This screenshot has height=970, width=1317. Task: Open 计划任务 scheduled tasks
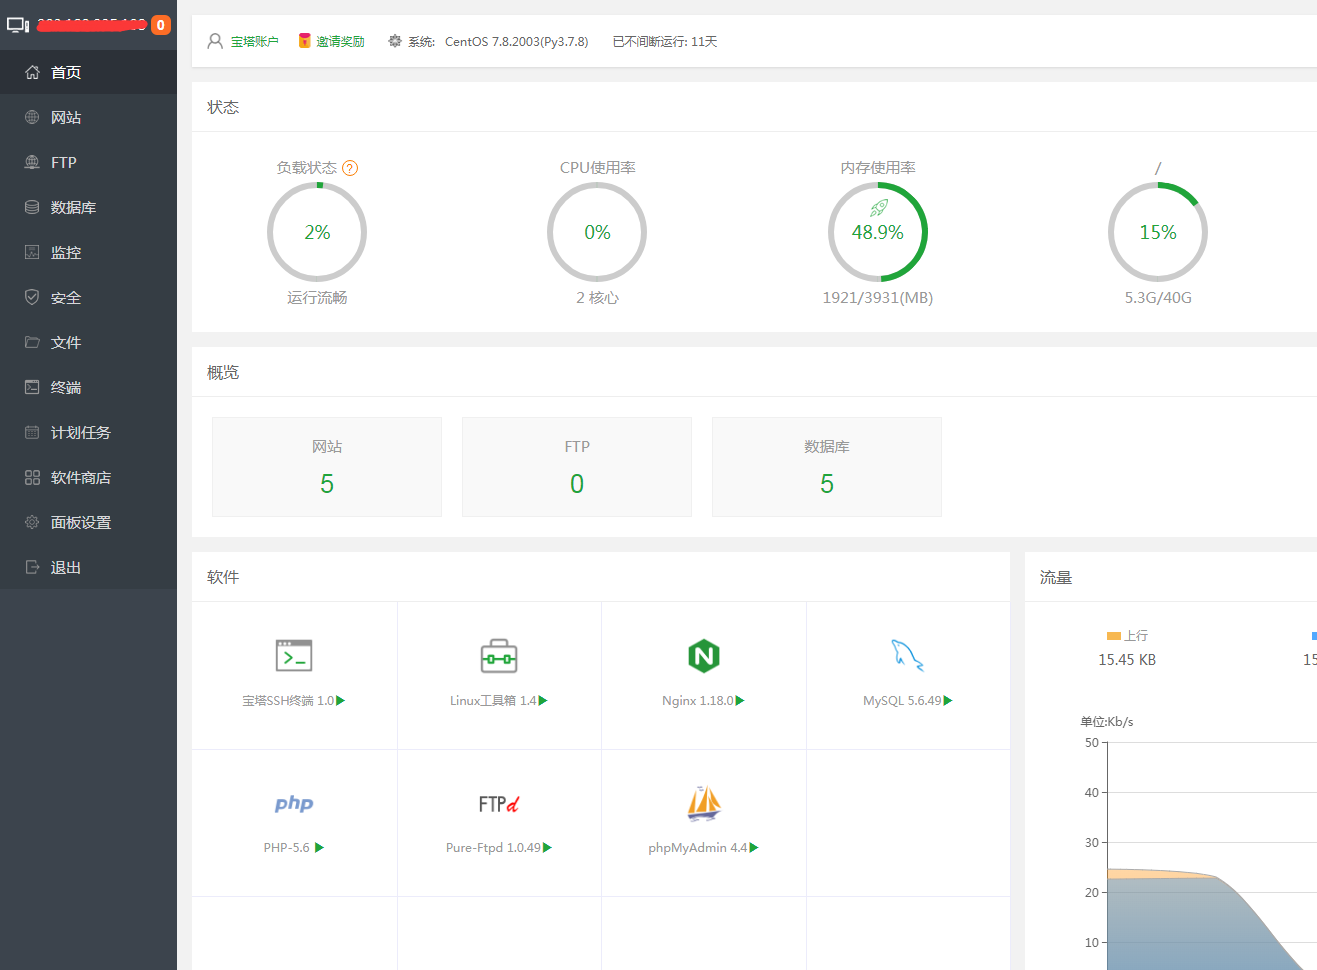click(88, 432)
